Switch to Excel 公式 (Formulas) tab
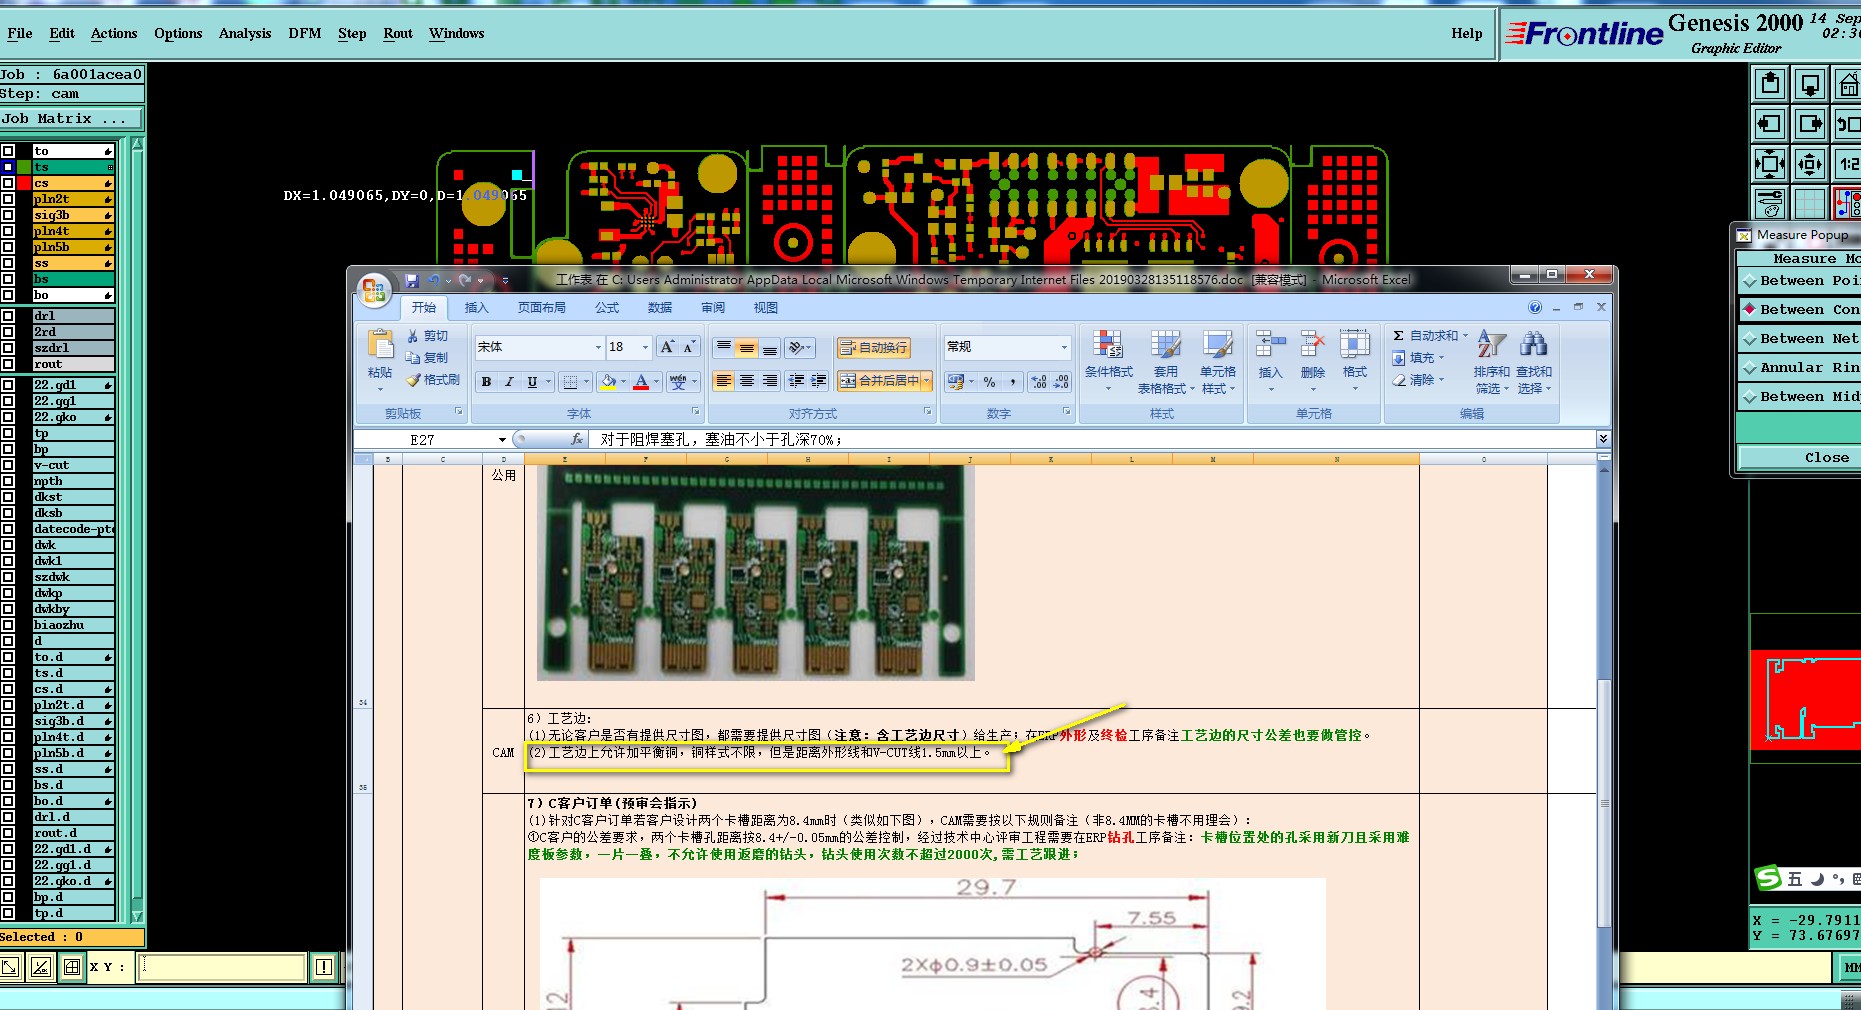 (x=607, y=308)
